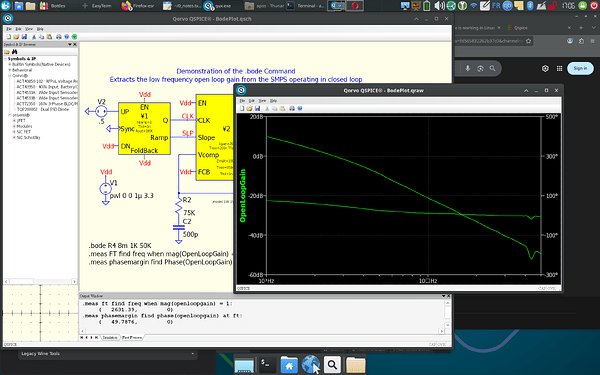The width and height of the screenshot is (600, 375).
Task: Click output window vertical scrollbar
Action: tap(447, 314)
